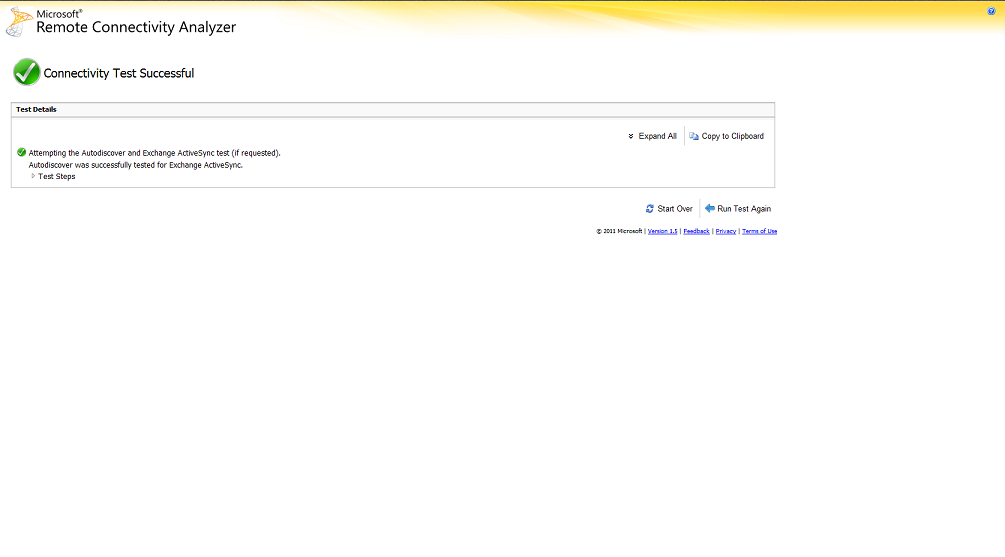Click the Expand All double-chevron icon
Screen dimensions: 1005x557
pyautogui.click(x=631, y=136)
